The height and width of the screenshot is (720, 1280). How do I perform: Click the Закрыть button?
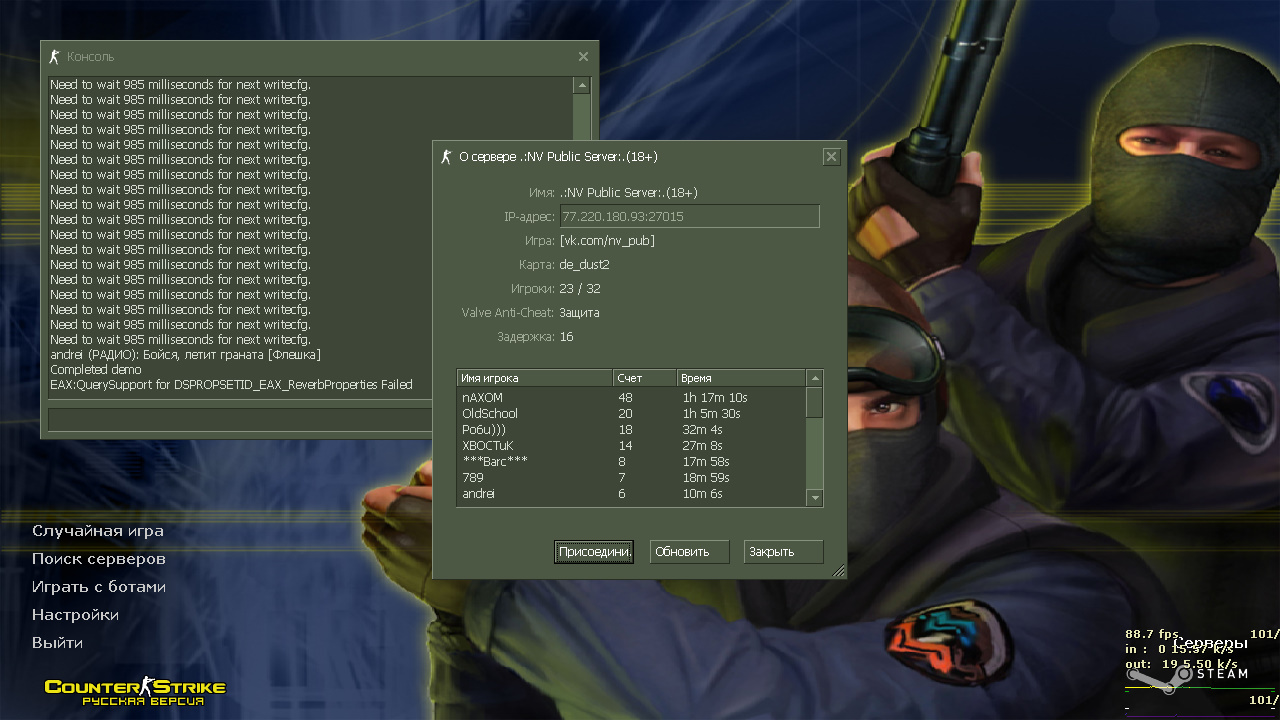pyautogui.click(x=783, y=552)
